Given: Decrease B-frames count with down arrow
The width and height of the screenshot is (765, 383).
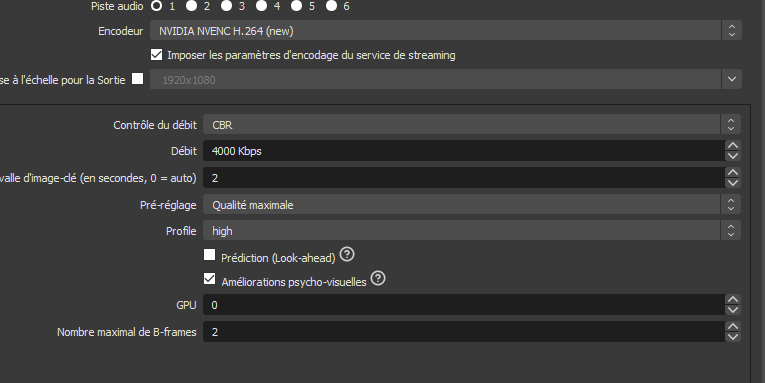Looking at the screenshot, I should (733, 337).
